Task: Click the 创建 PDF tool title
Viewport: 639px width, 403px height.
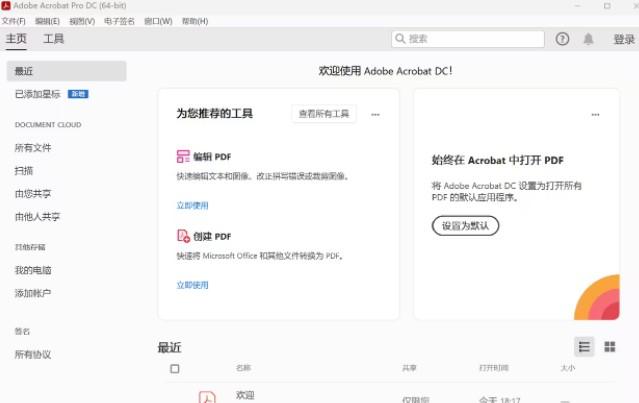Action: (x=212, y=236)
